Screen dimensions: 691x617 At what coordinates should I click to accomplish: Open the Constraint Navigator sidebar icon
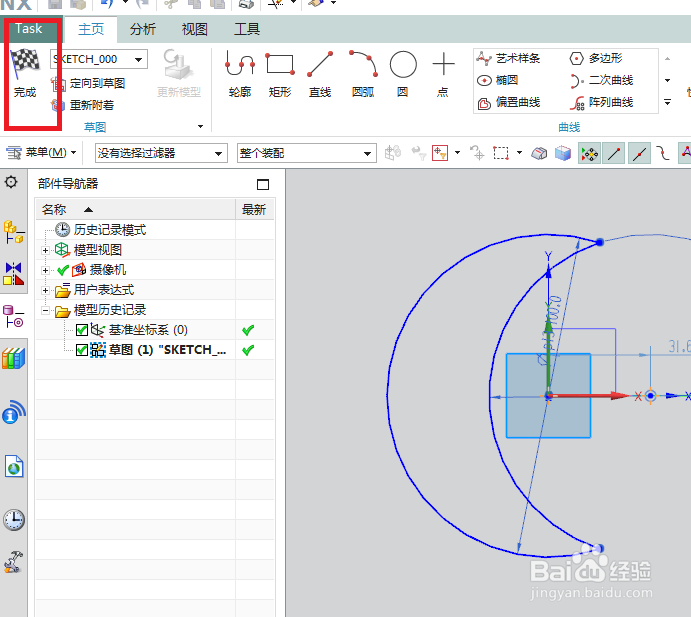(14, 274)
